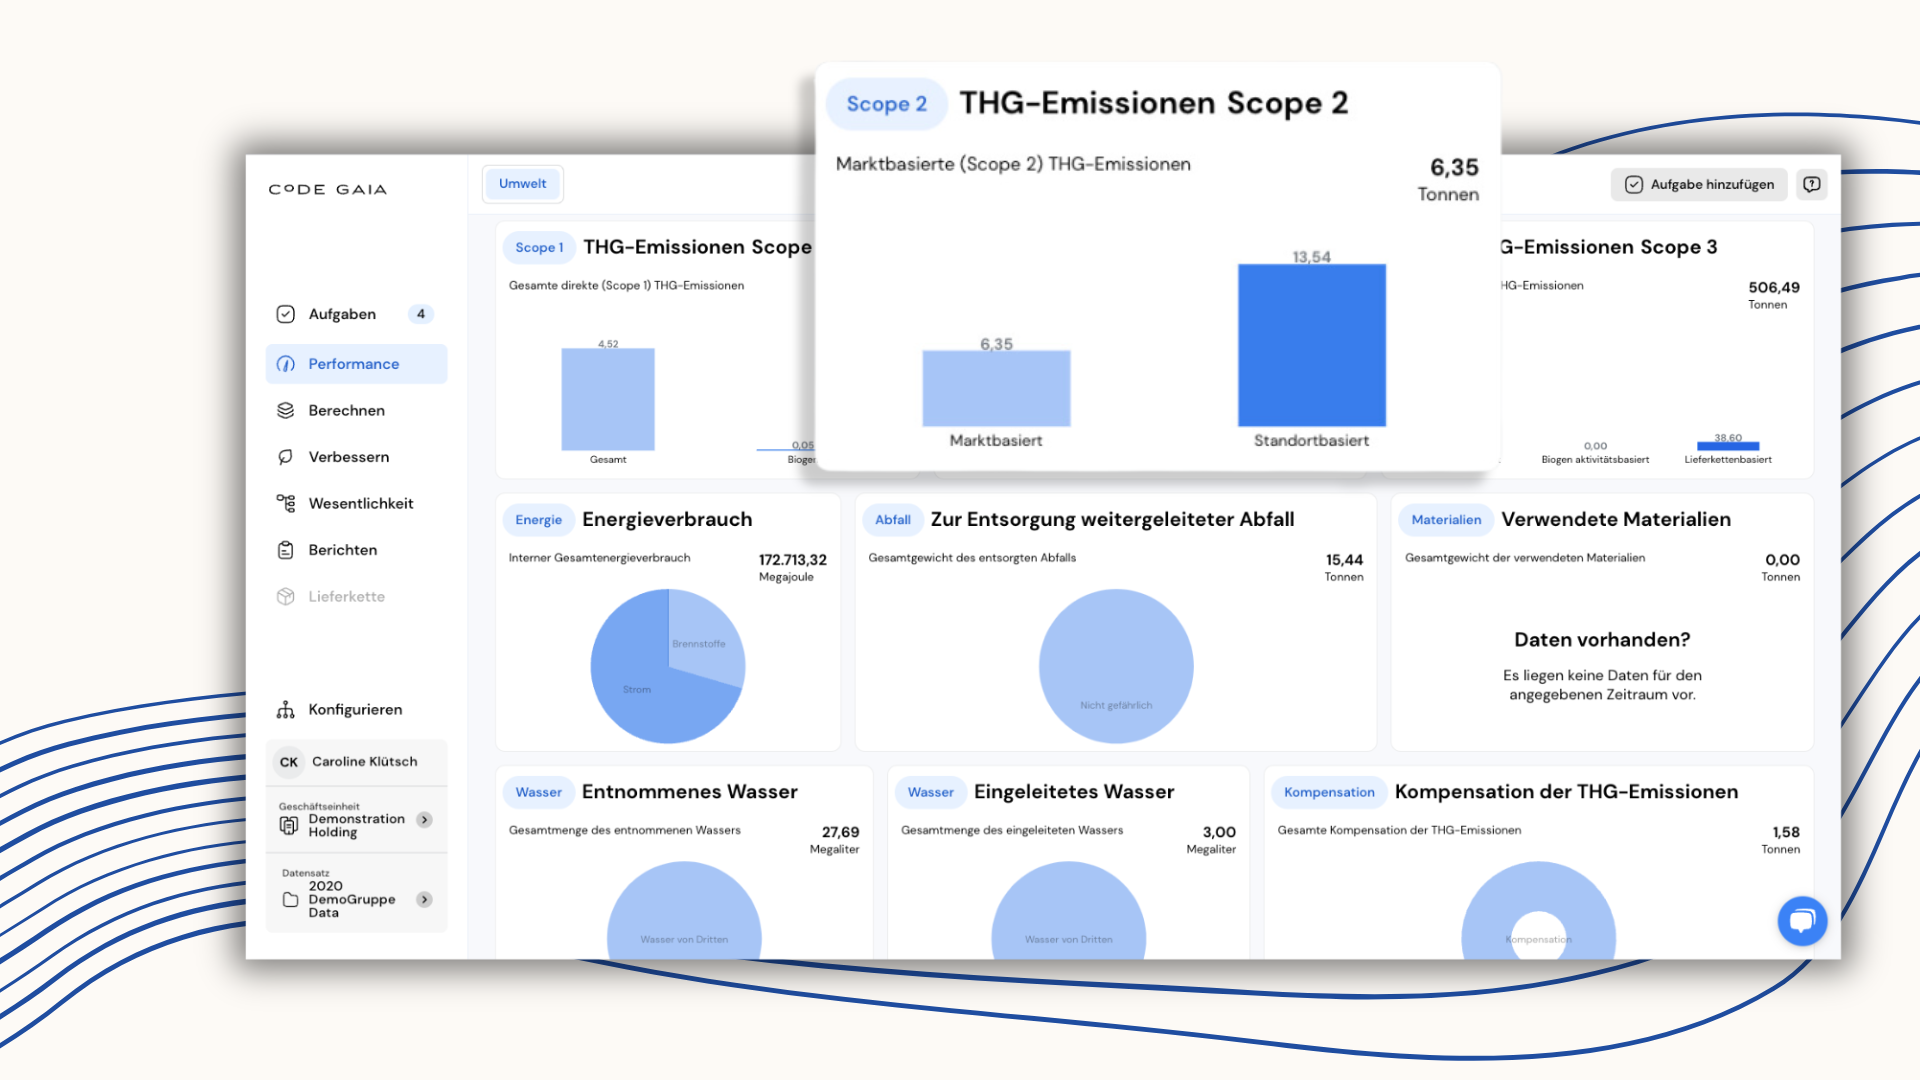Image resolution: width=1920 pixels, height=1080 pixels.
Task: Click the Lieferkette box icon
Action: click(286, 596)
